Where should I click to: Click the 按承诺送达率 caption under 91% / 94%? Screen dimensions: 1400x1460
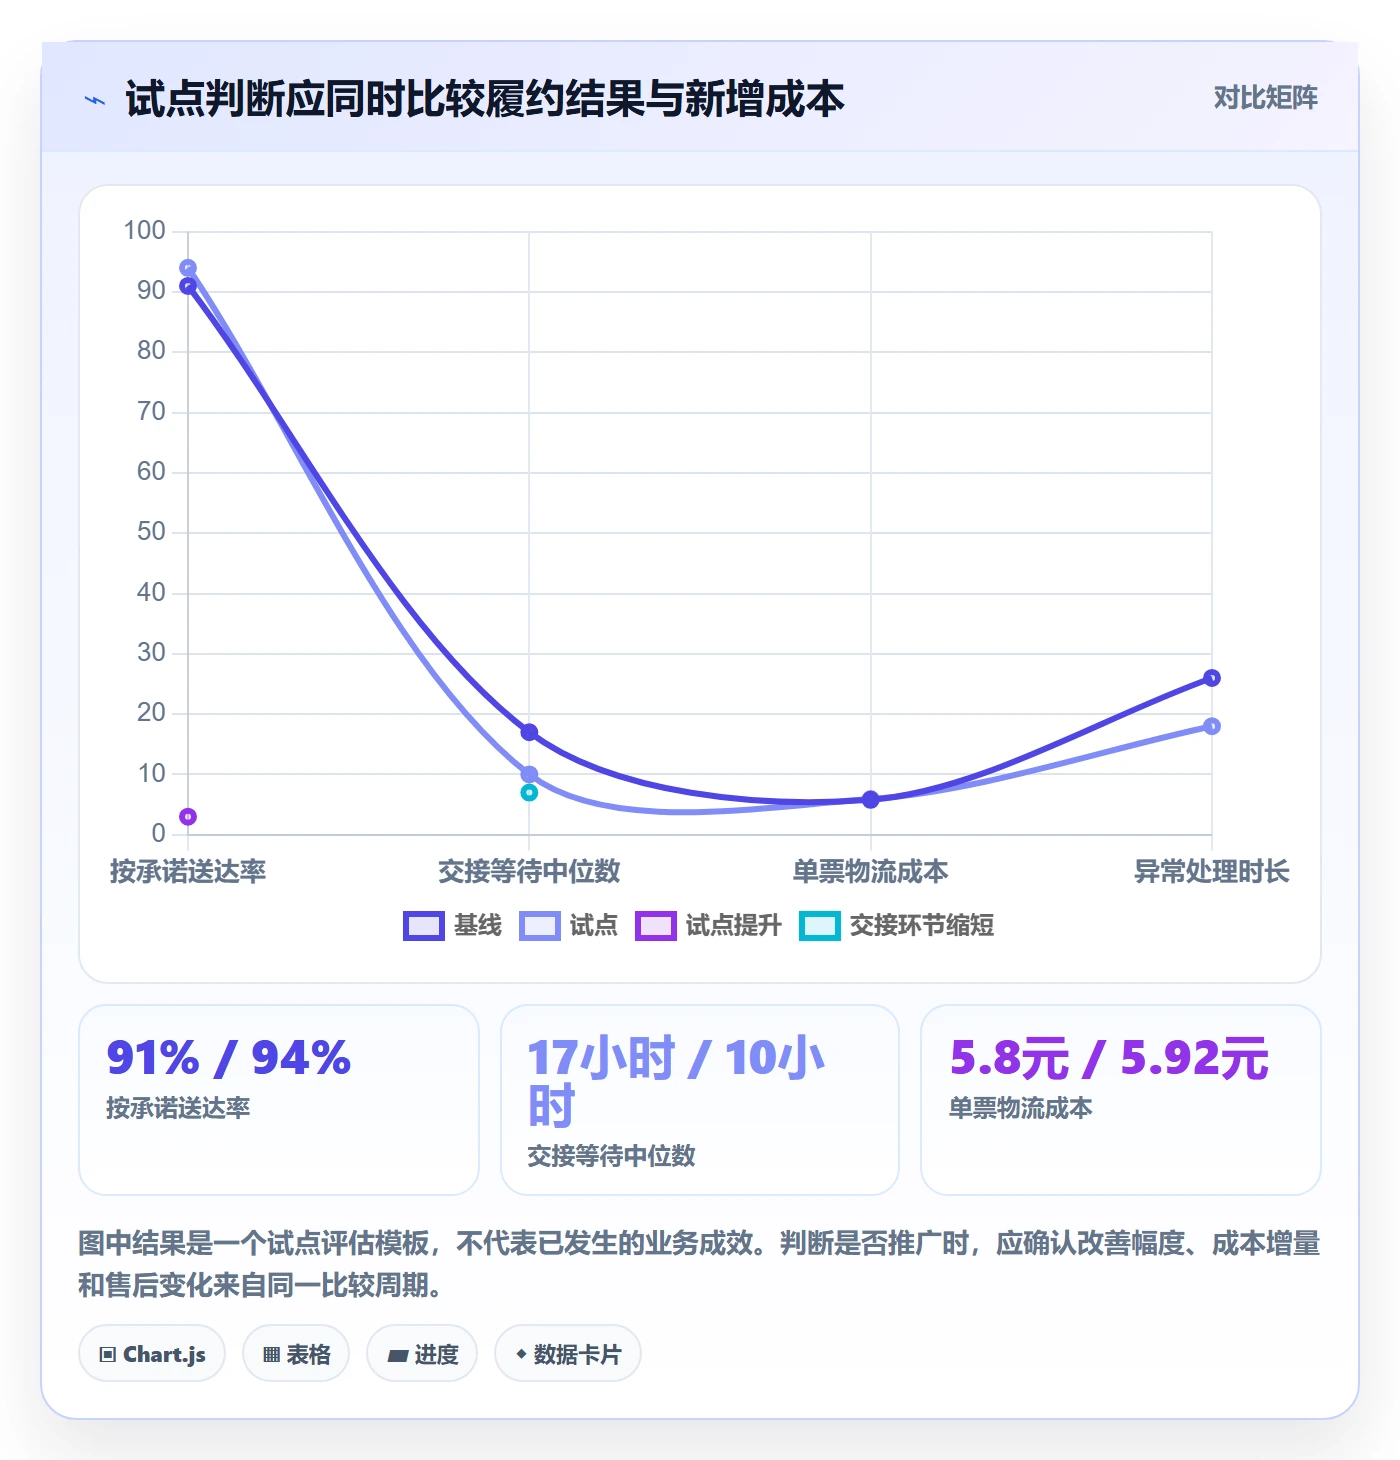pos(178,1108)
